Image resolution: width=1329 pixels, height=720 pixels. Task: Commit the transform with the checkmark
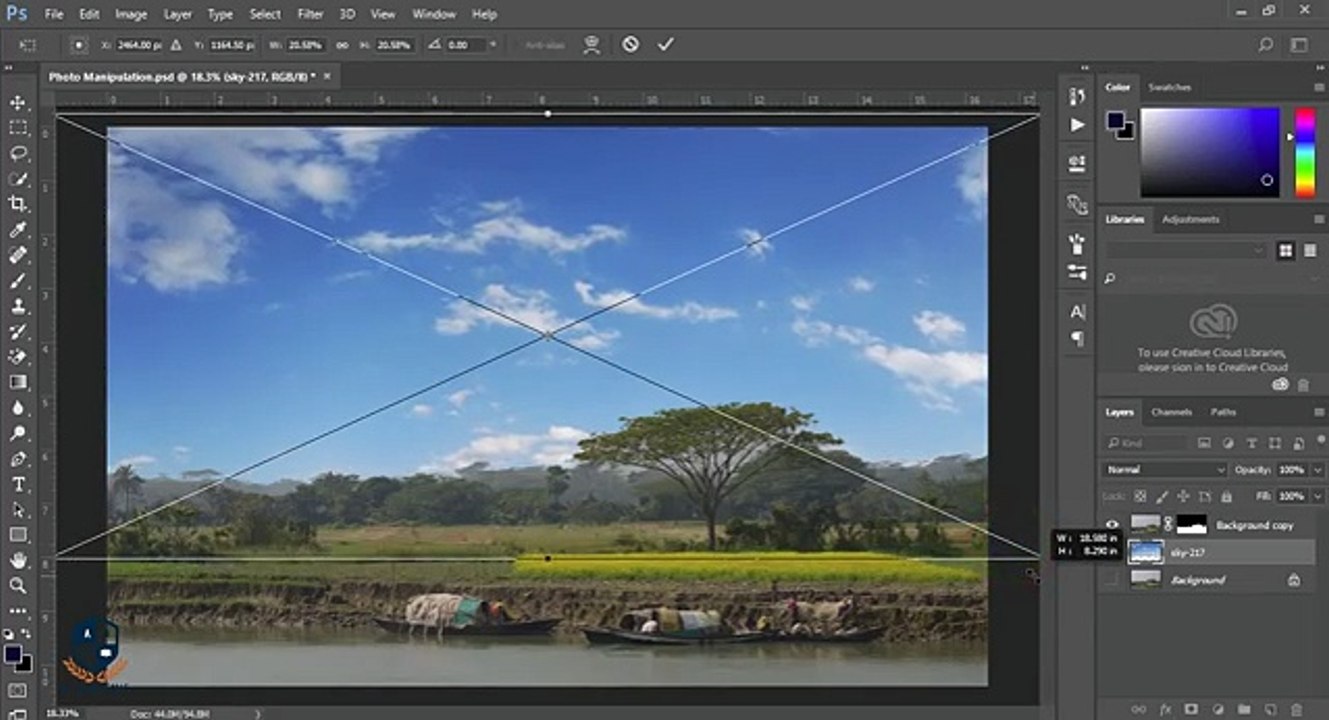666,44
